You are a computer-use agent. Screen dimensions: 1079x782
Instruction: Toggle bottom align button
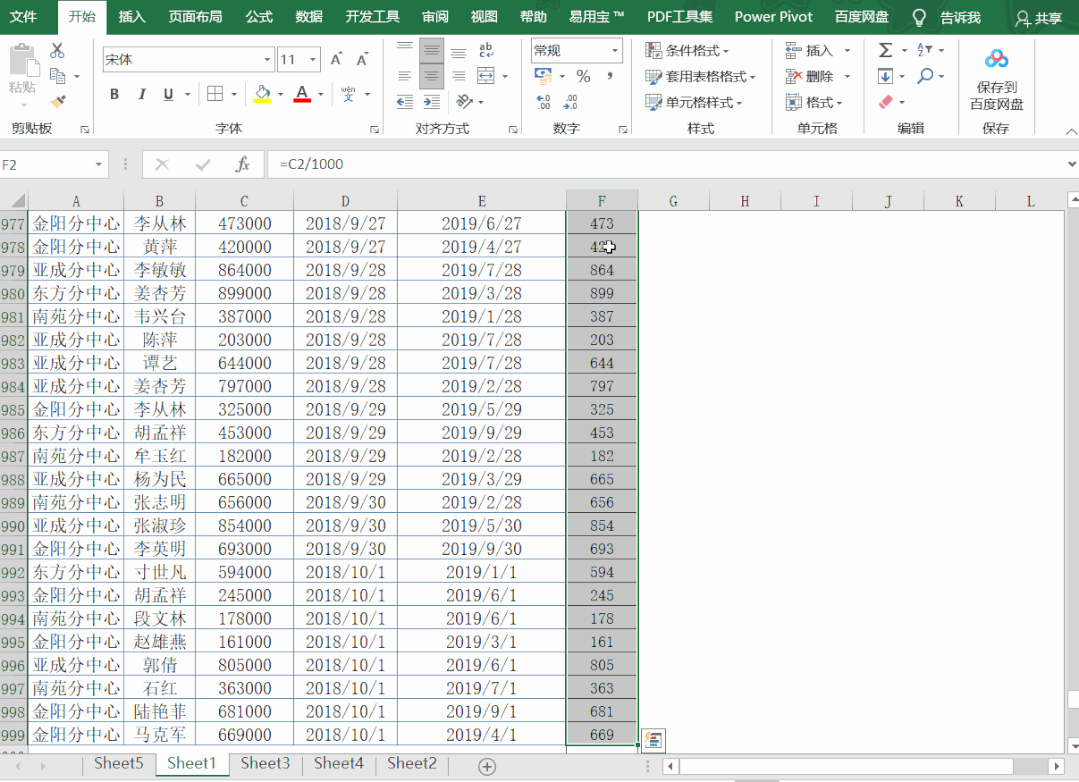[458, 50]
